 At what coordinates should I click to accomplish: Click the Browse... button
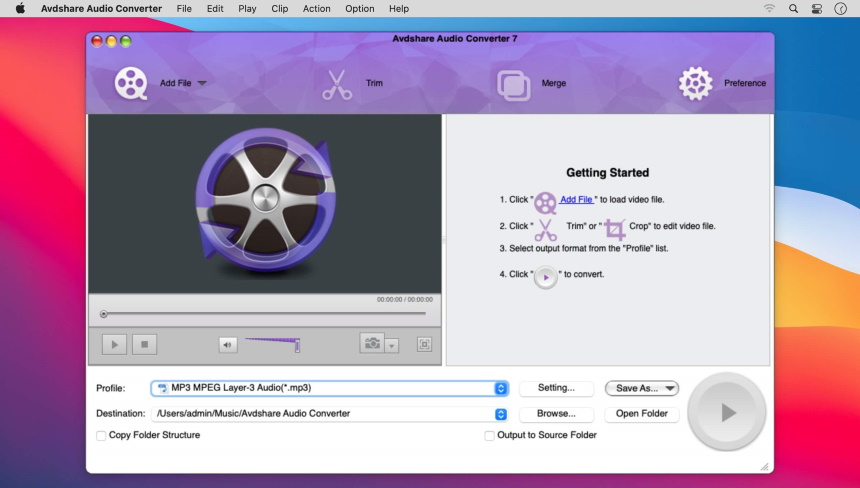tap(556, 414)
